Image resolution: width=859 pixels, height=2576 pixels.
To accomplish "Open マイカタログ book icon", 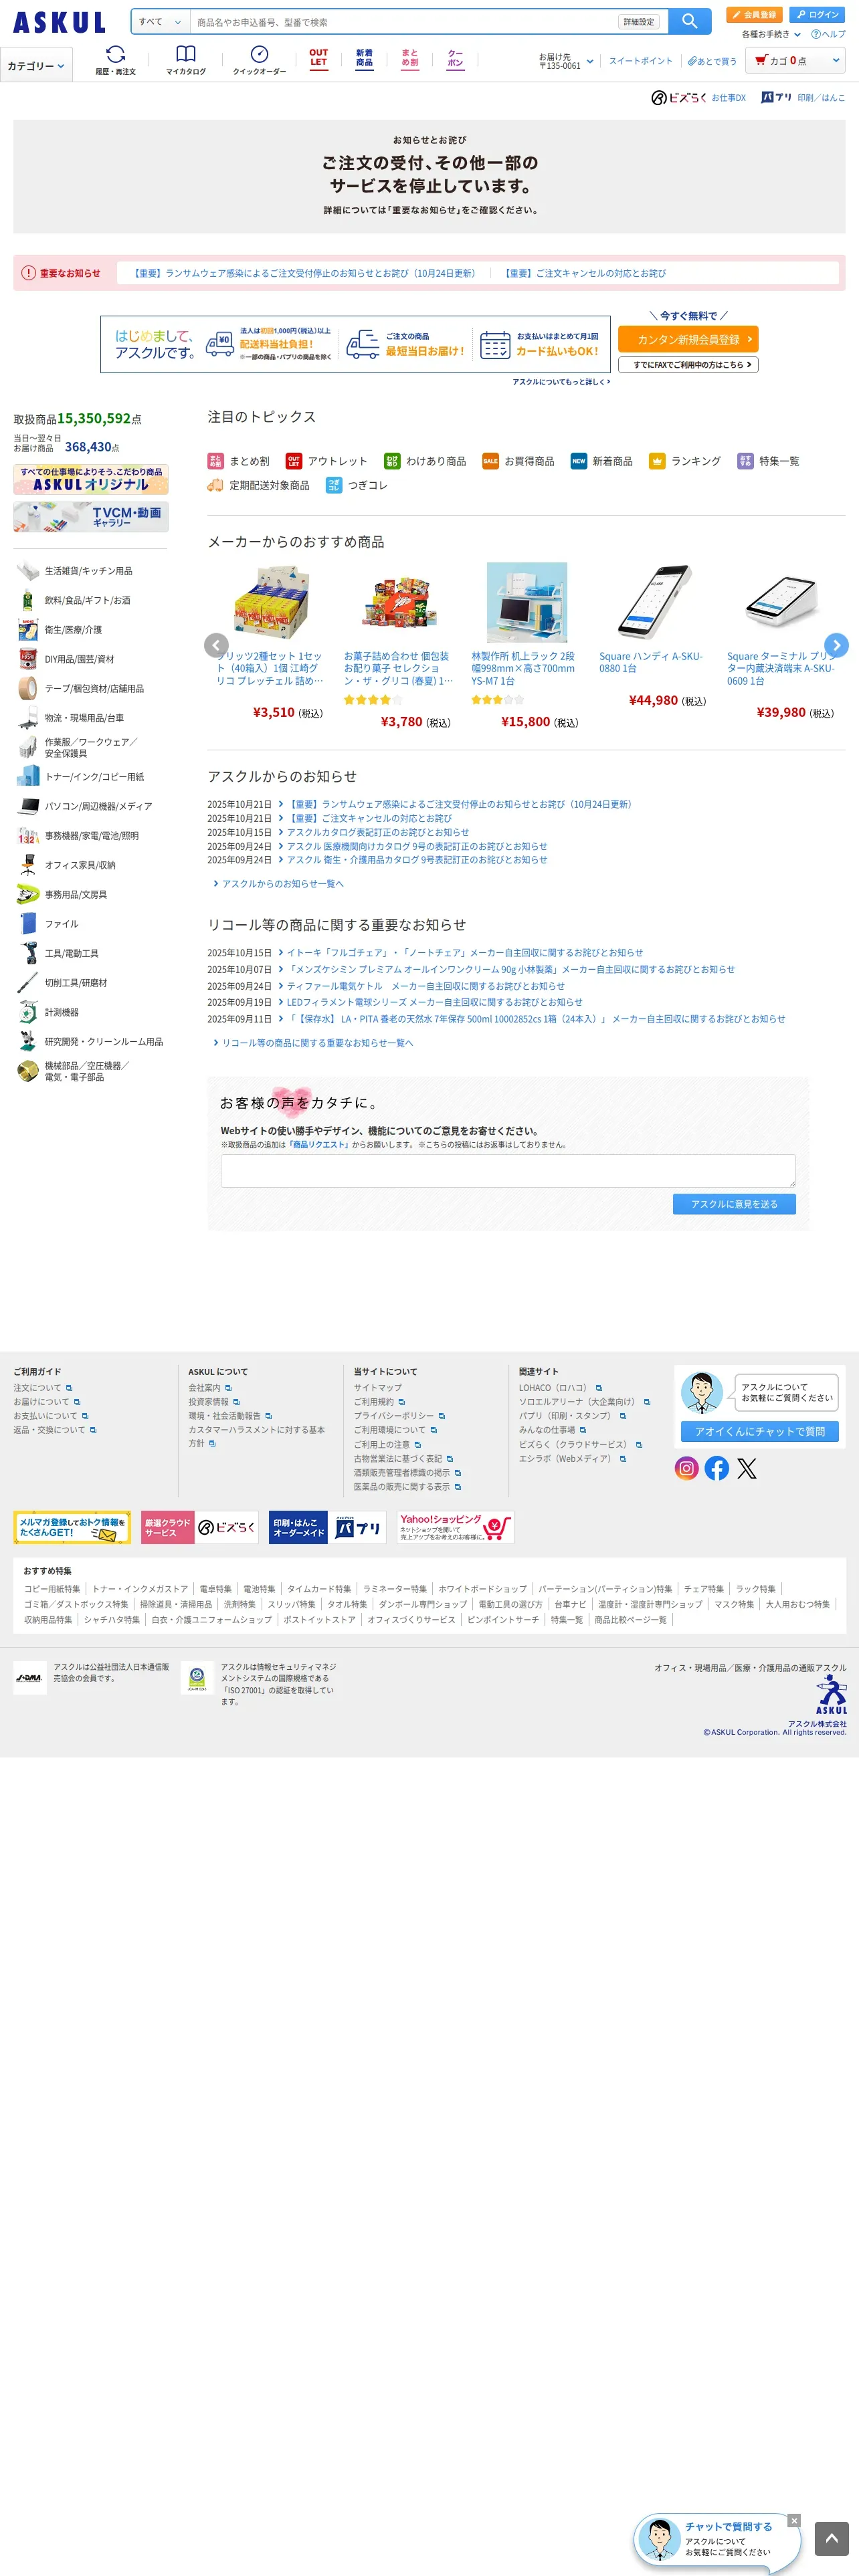I will 186,60.
